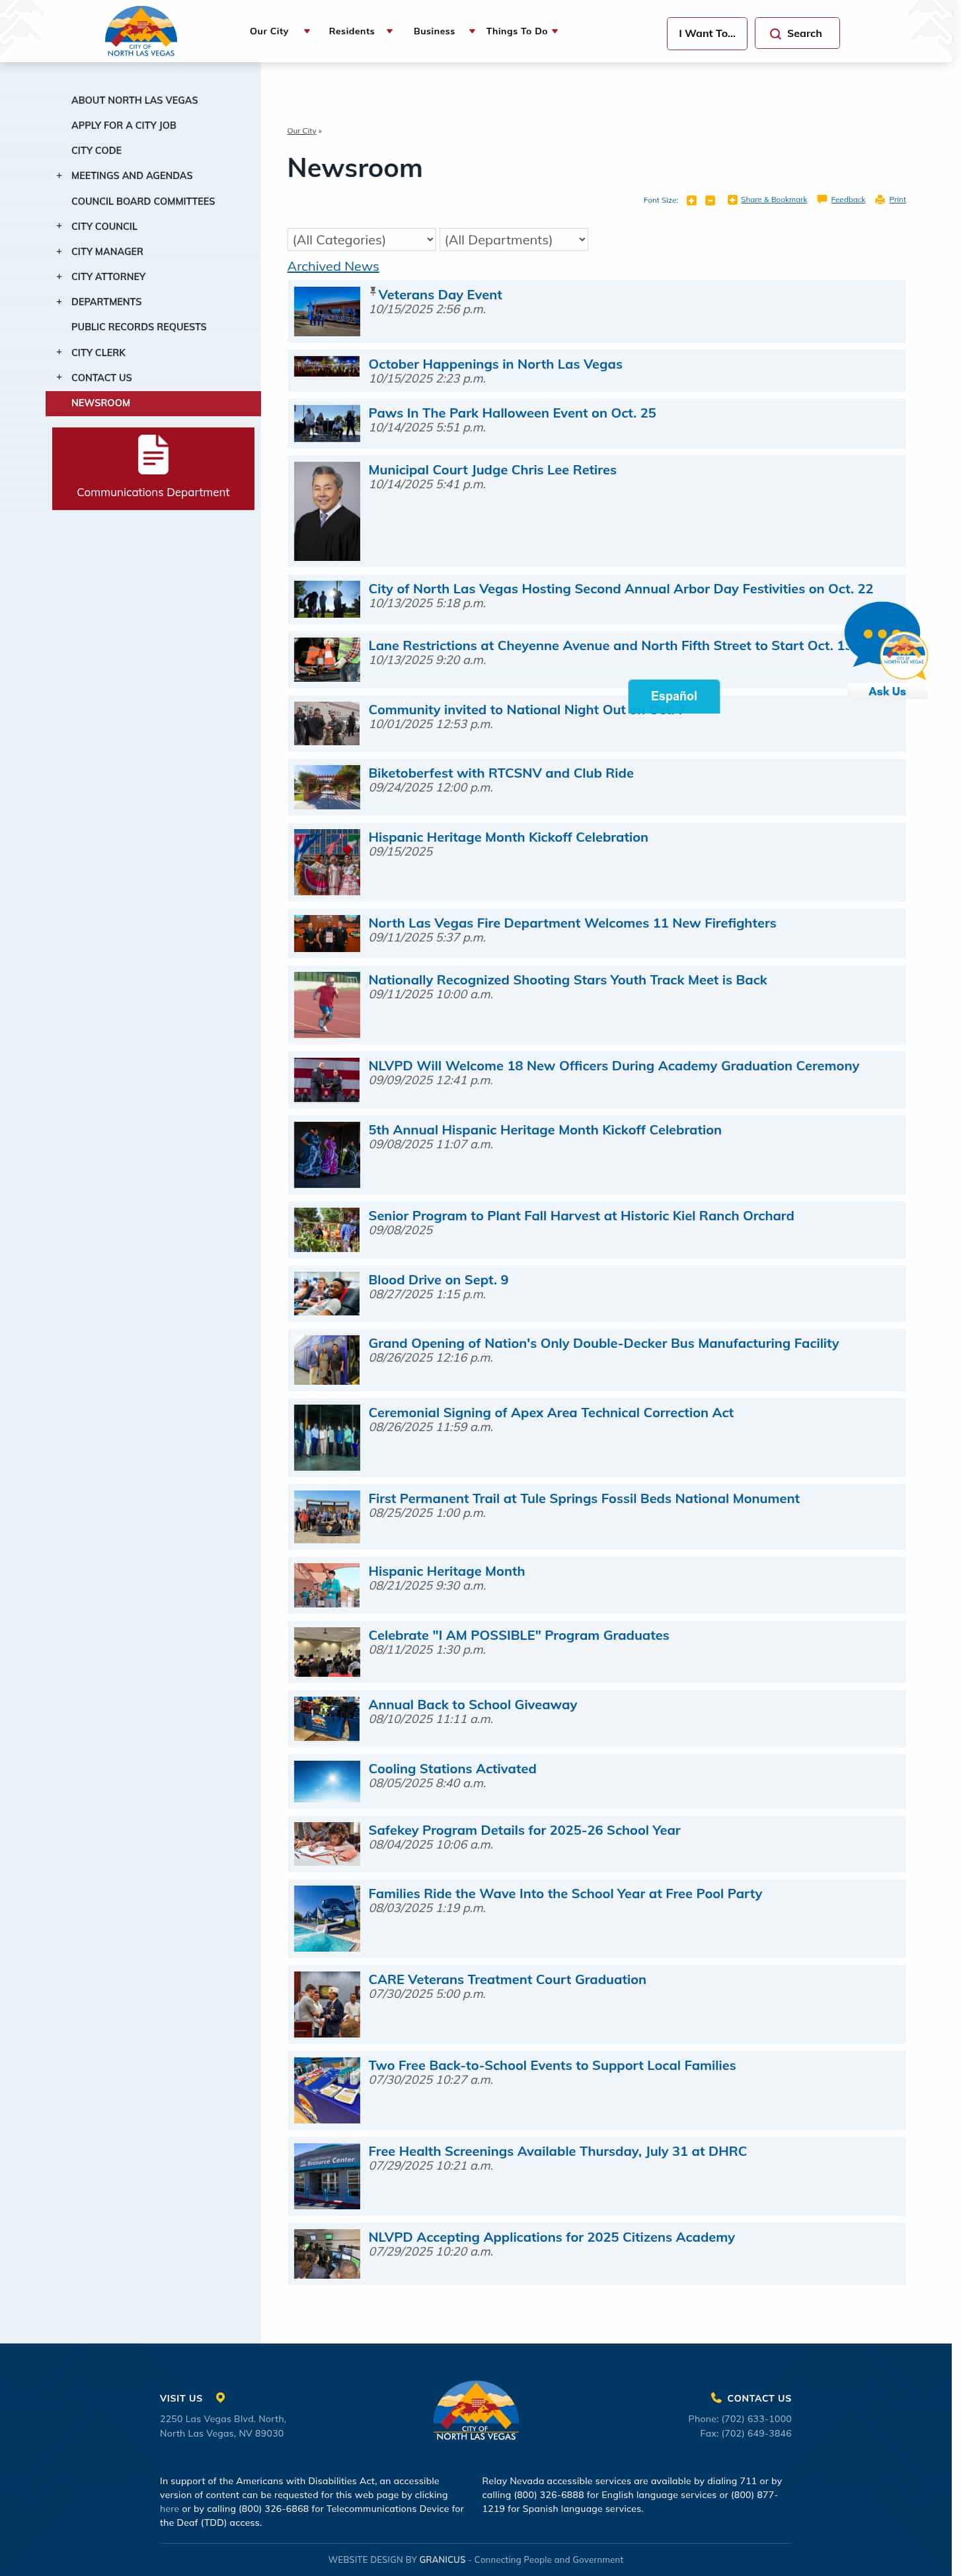Open the Ask Us chat bubble
Viewport: 961px width, 2576px height.
(886, 649)
